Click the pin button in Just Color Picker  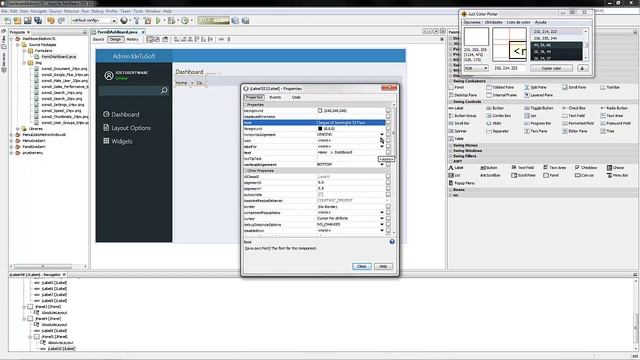(x=582, y=68)
